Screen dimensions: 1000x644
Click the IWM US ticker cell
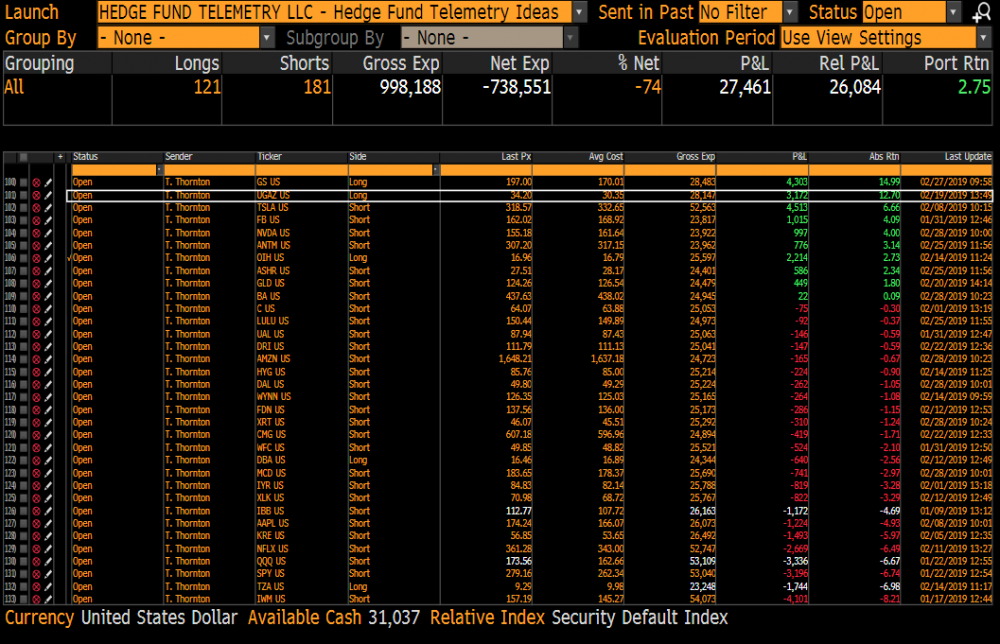[270, 599]
